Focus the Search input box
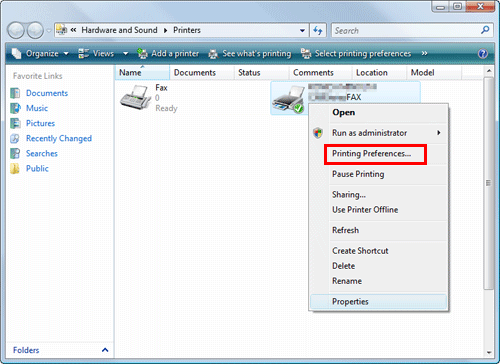Viewport: 500px width, 364px height. (406, 30)
